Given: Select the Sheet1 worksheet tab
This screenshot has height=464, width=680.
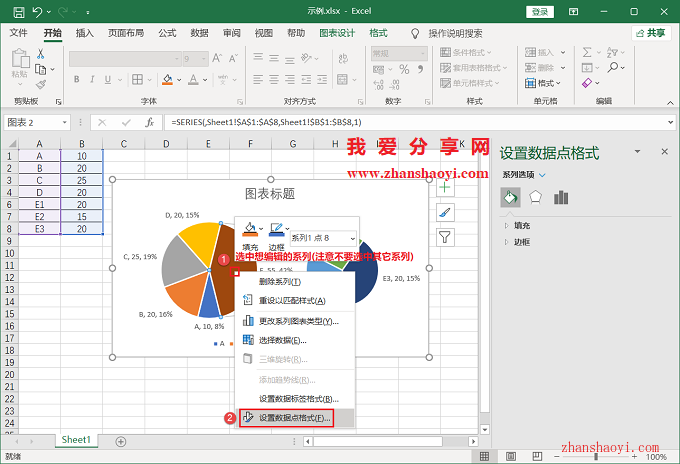Looking at the screenshot, I should click(76, 440).
